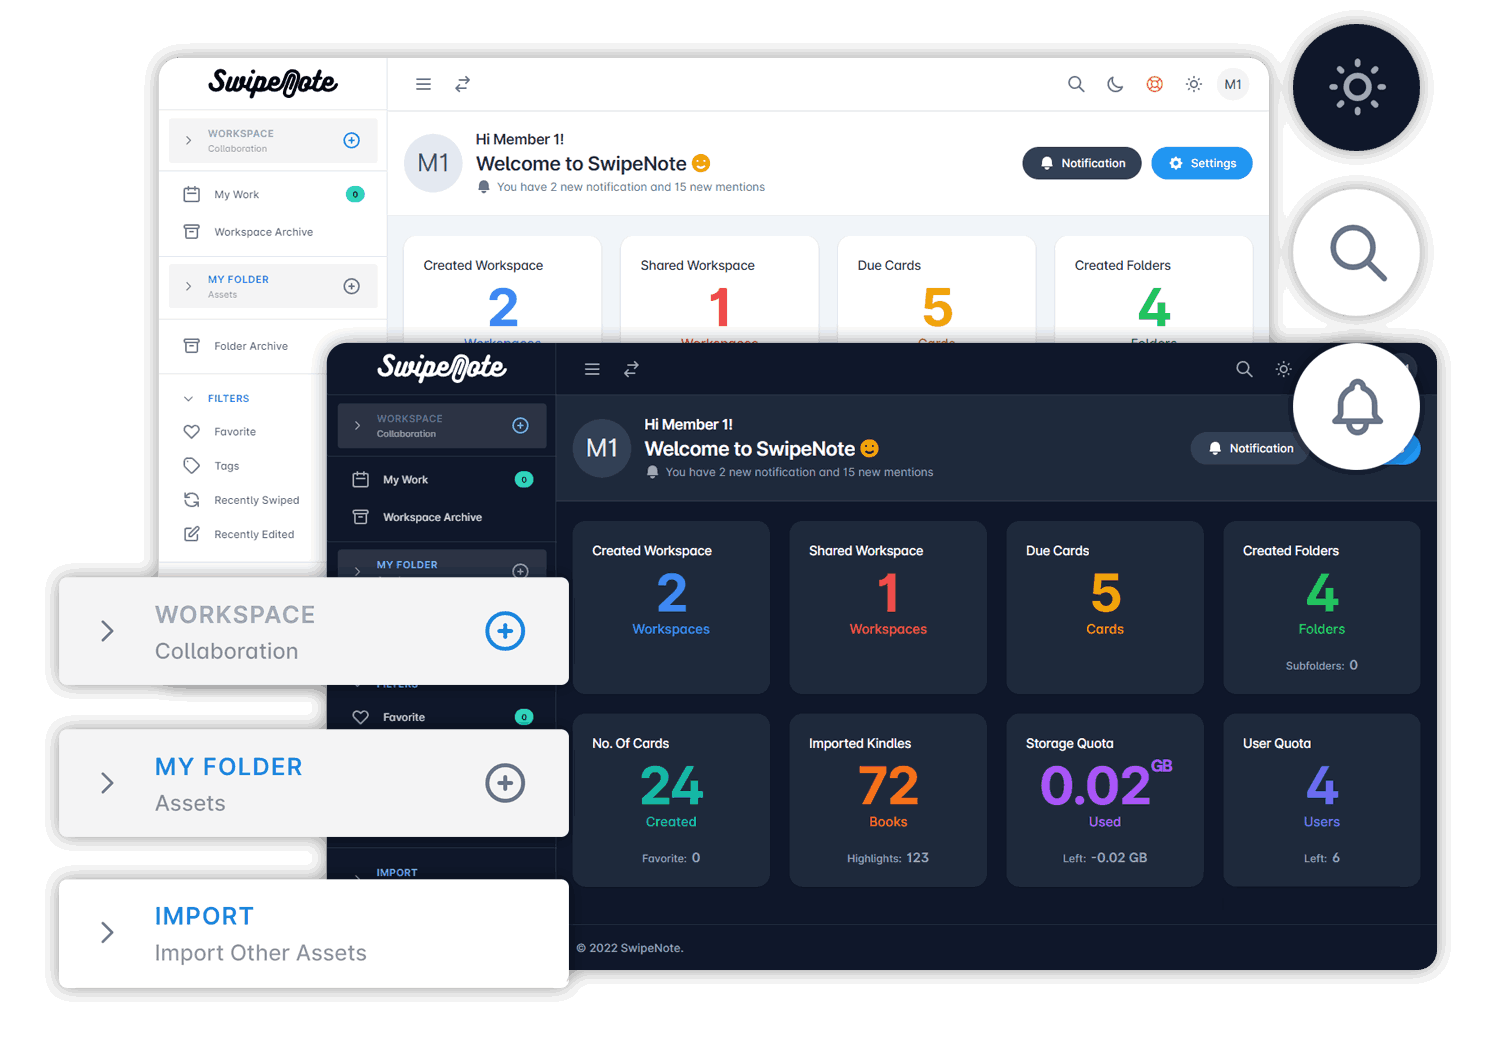This screenshot has height=1037, width=1502.
Task: Expand WORKSPACE chevron in light sidebar
Action: [x=188, y=141]
